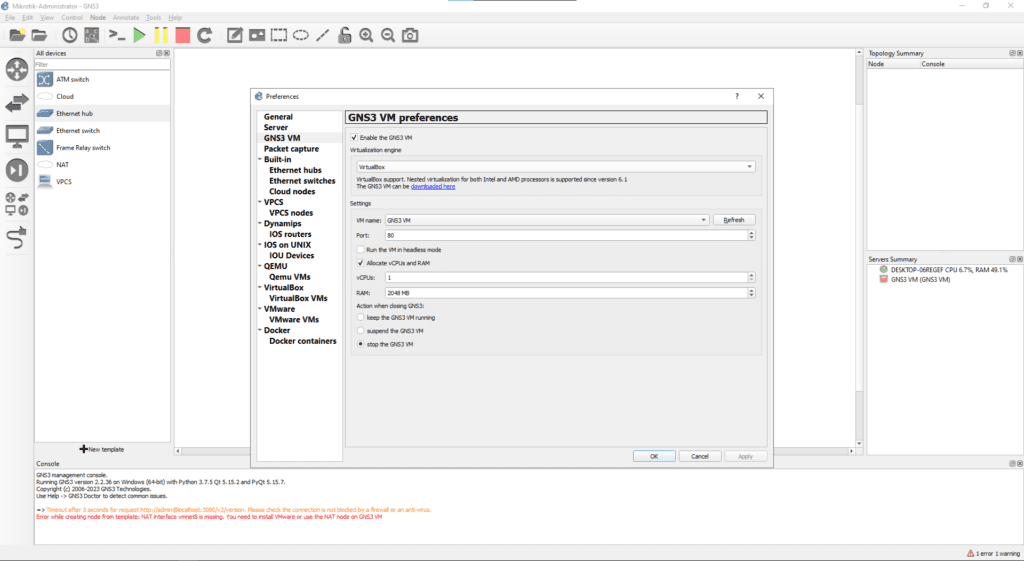
Task: Open the File menu
Action: pos(10,18)
